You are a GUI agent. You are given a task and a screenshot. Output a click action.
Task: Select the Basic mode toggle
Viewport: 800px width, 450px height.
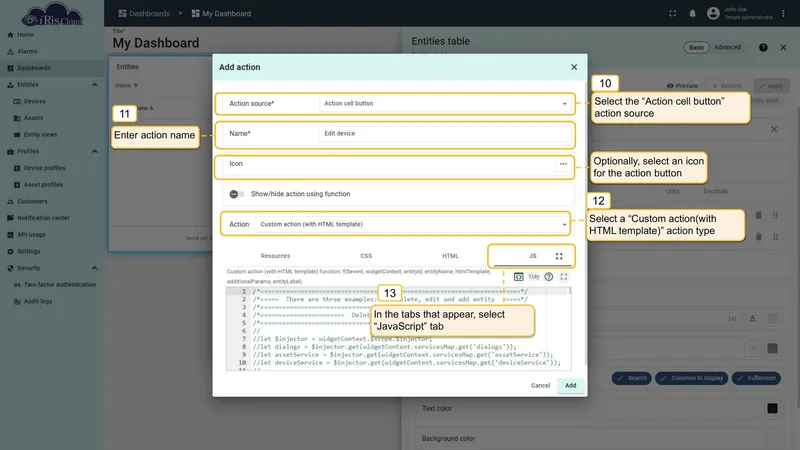[696, 47]
